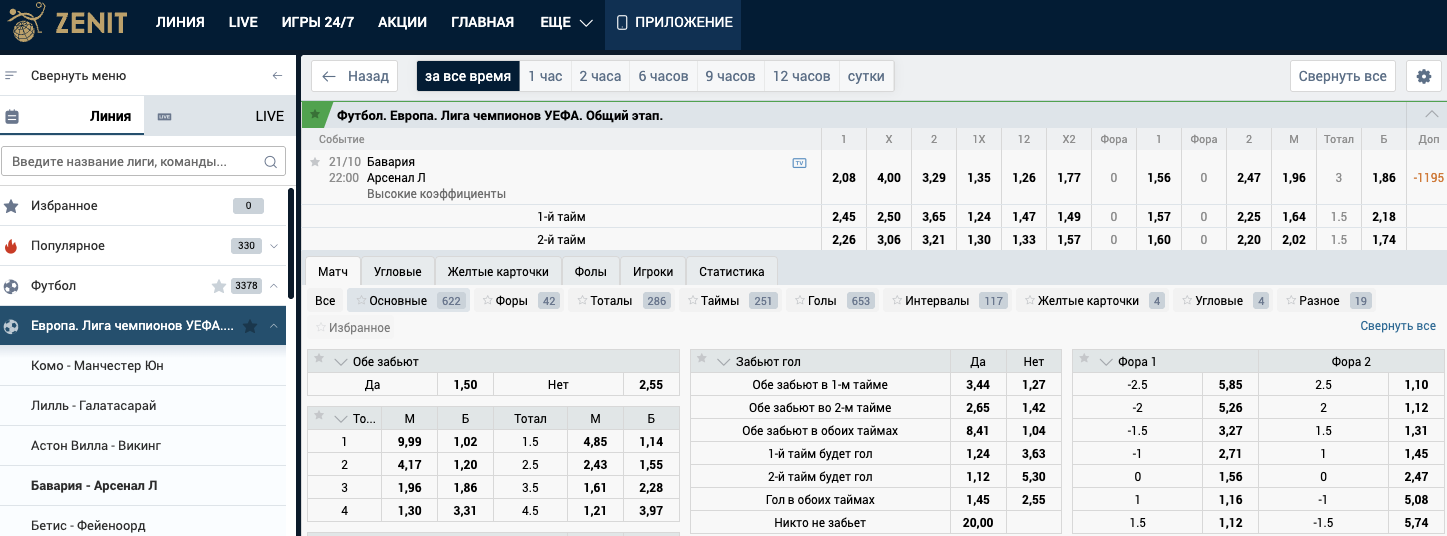The width and height of the screenshot is (1447, 536).
Task: Open settings via gear icon
Action: click(x=1424, y=76)
